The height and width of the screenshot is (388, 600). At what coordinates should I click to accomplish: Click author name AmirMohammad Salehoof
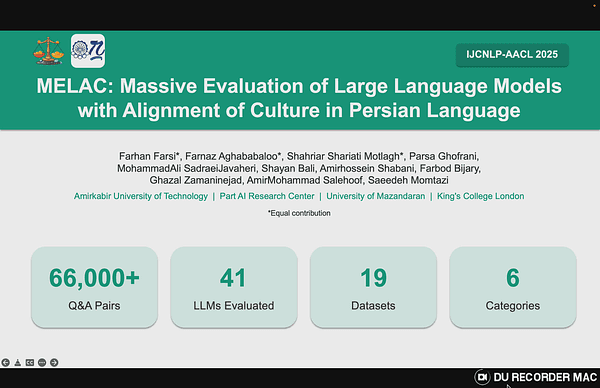(305, 180)
